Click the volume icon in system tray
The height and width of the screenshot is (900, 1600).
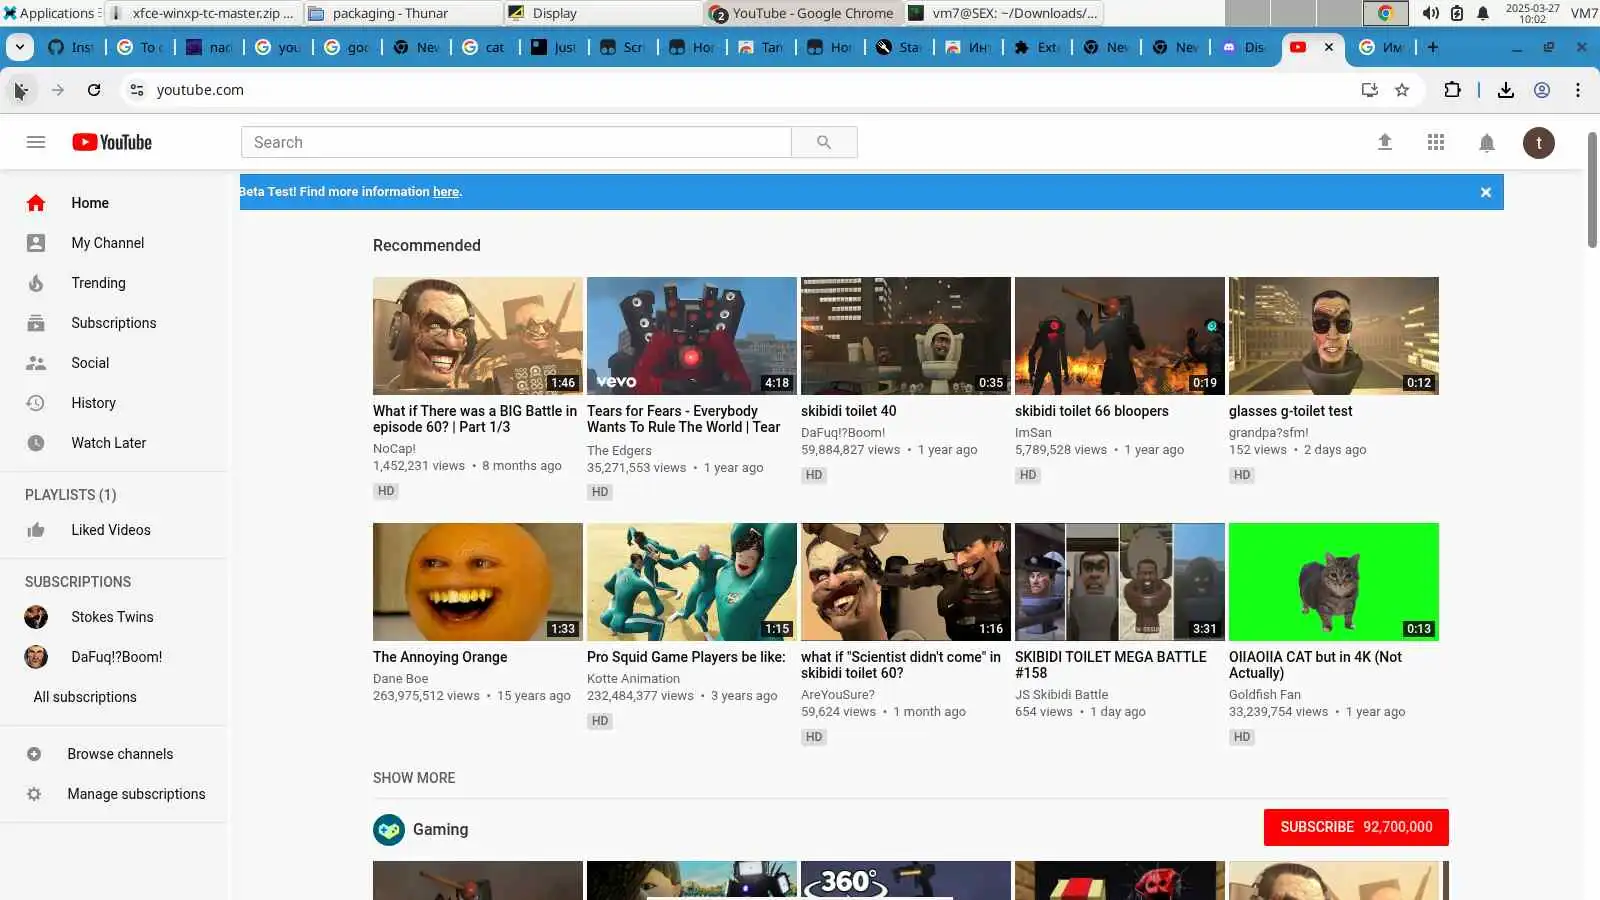coord(1431,13)
